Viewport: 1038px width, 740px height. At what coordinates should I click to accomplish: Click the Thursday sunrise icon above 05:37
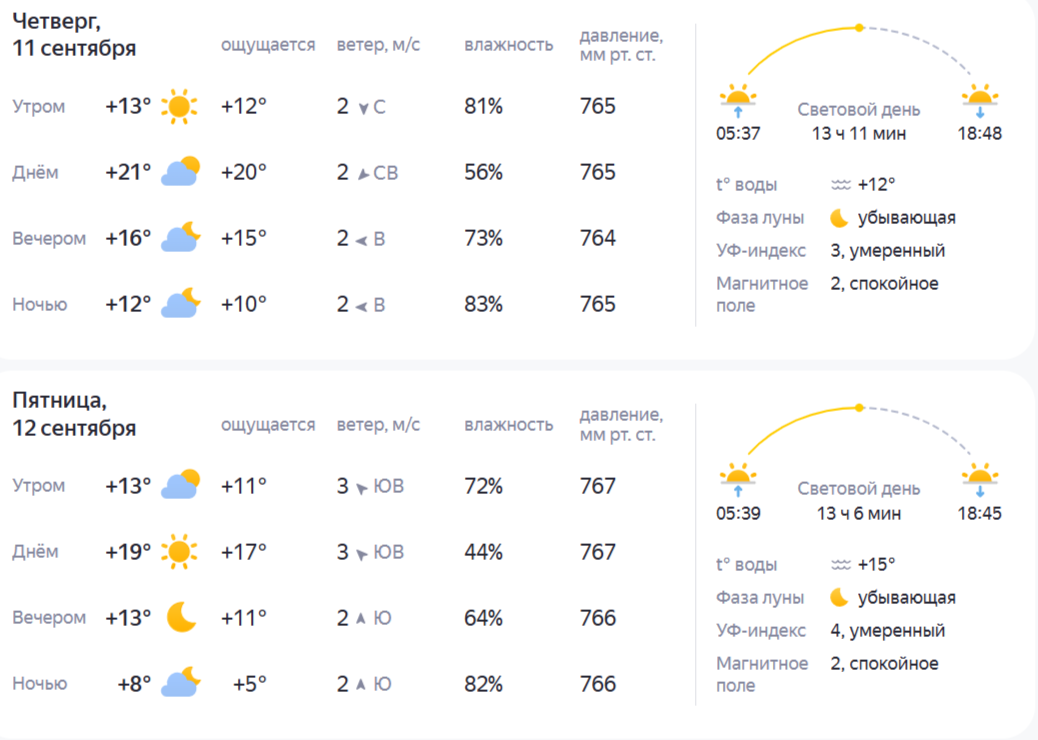pos(738,100)
